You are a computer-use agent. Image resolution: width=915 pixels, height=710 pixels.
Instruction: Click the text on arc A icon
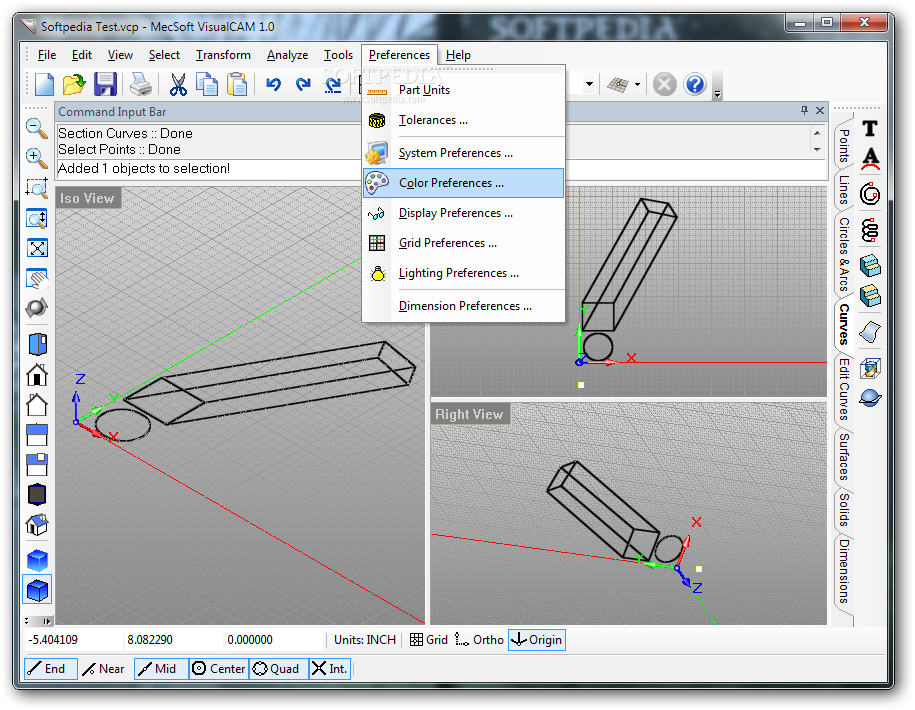pos(870,159)
